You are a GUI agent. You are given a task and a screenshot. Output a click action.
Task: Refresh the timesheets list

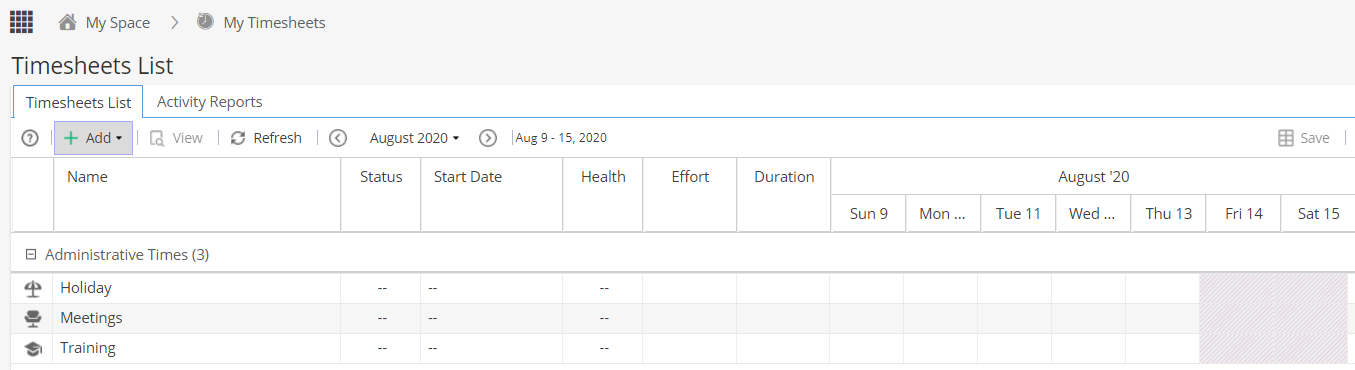pyautogui.click(x=266, y=138)
